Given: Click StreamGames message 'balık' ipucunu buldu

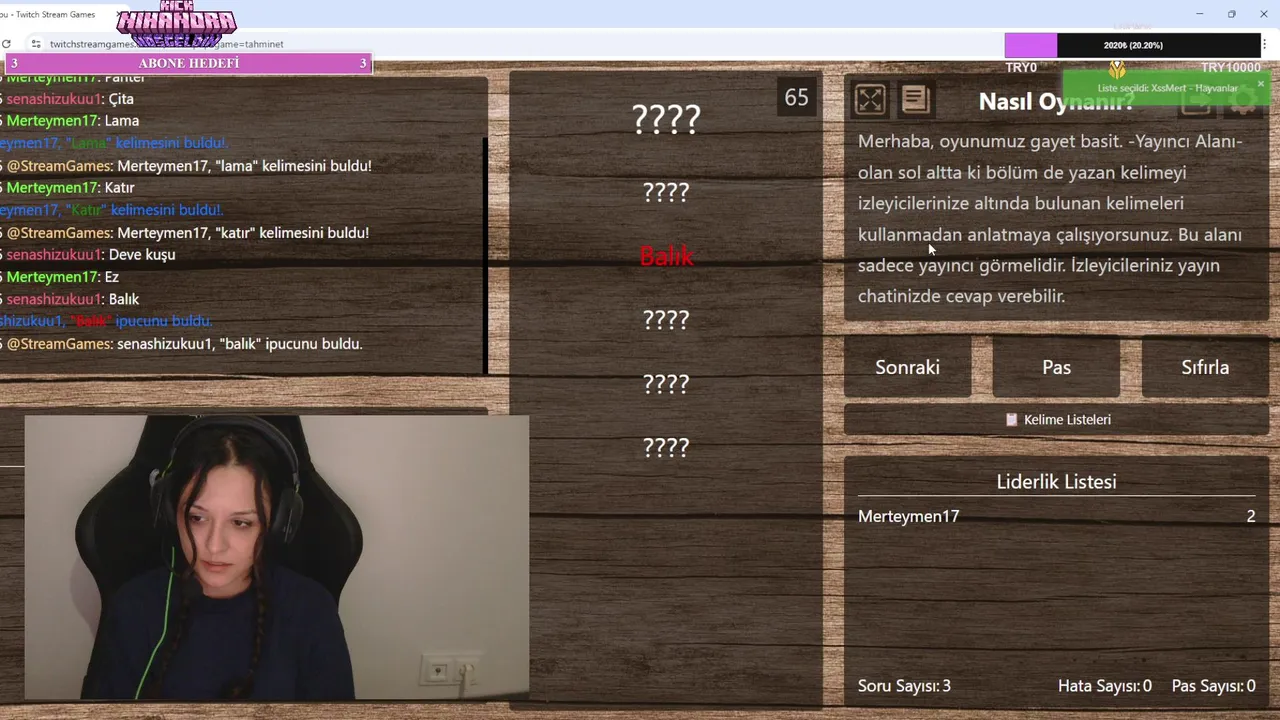Looking at the screenshot, I should pyautogui.click(x=184, y=344).
